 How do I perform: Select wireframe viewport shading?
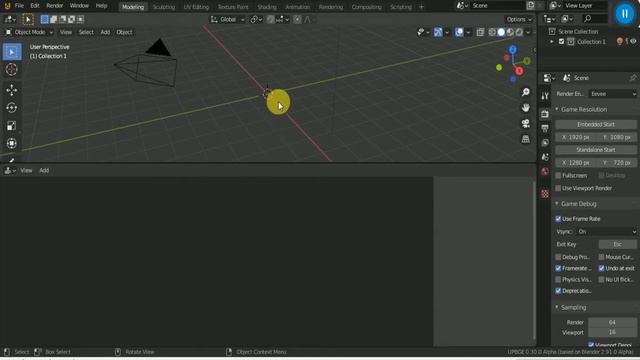tap(492, 32)
